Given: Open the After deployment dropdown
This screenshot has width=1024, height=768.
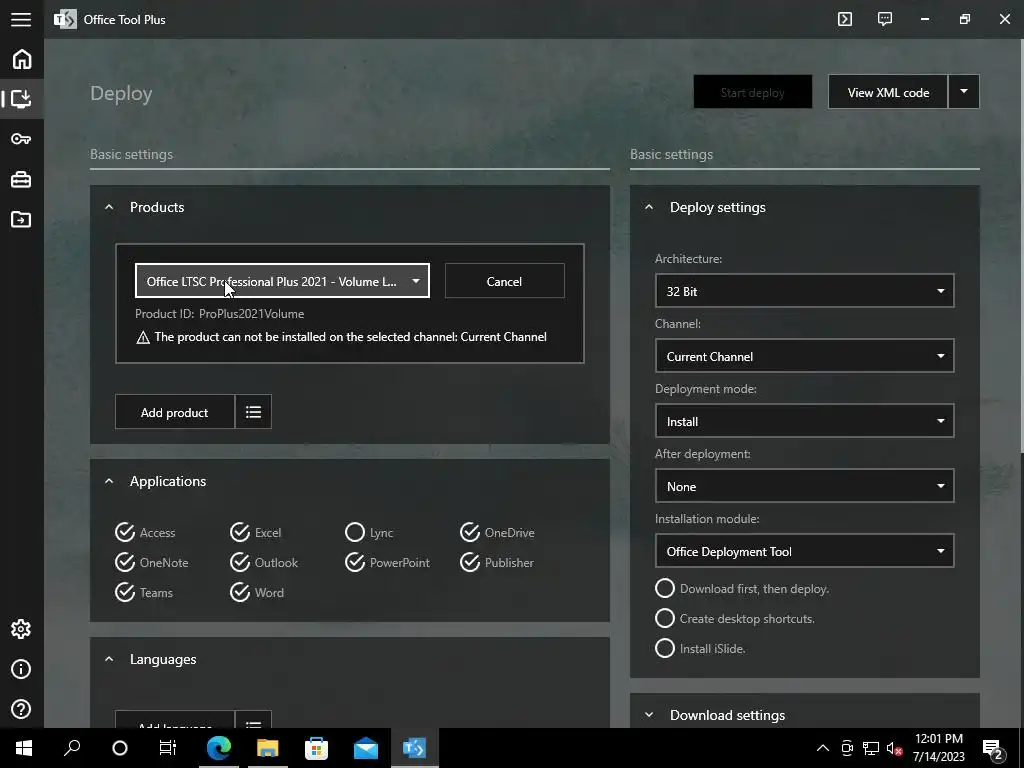Looking at the screenshot, I should 804,486.
